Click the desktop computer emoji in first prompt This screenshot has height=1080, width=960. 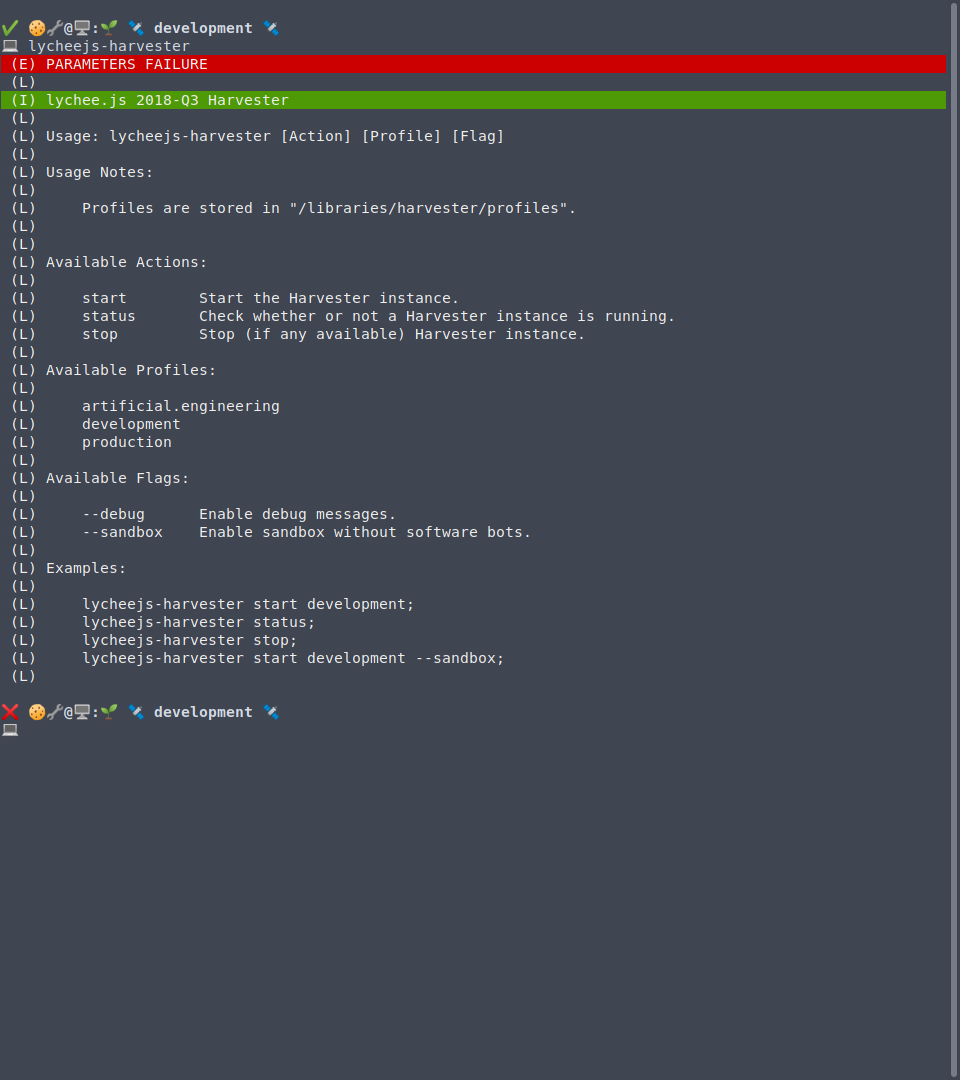pos(82,28)
